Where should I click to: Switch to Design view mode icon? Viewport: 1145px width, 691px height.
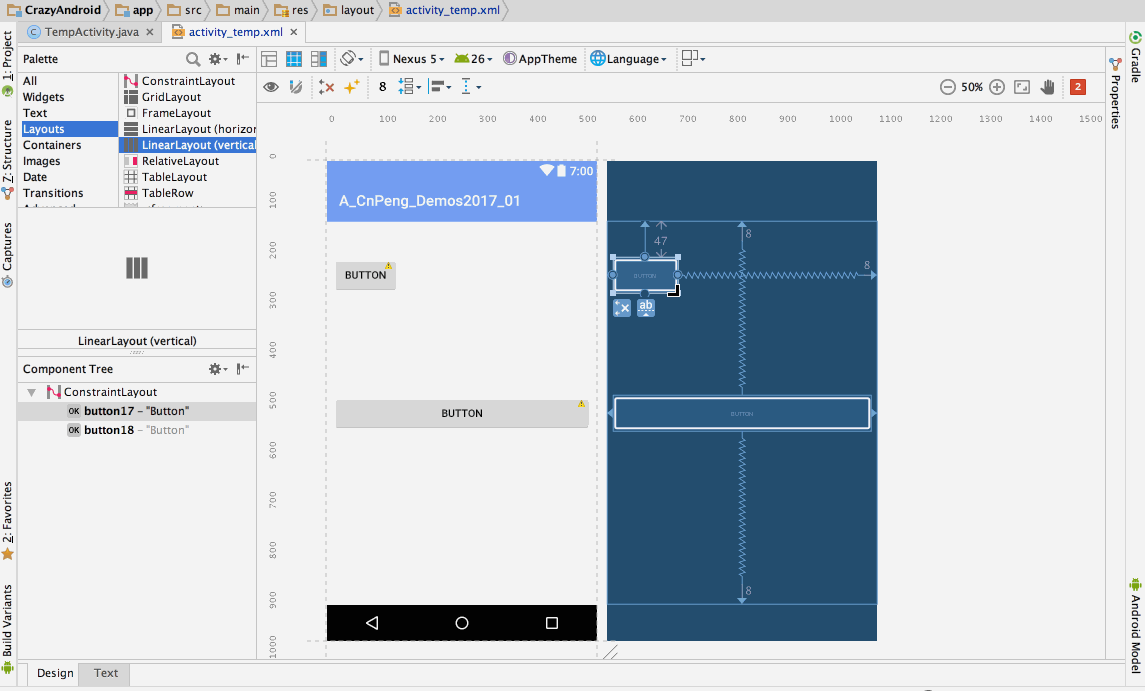[x=269, y=59]
